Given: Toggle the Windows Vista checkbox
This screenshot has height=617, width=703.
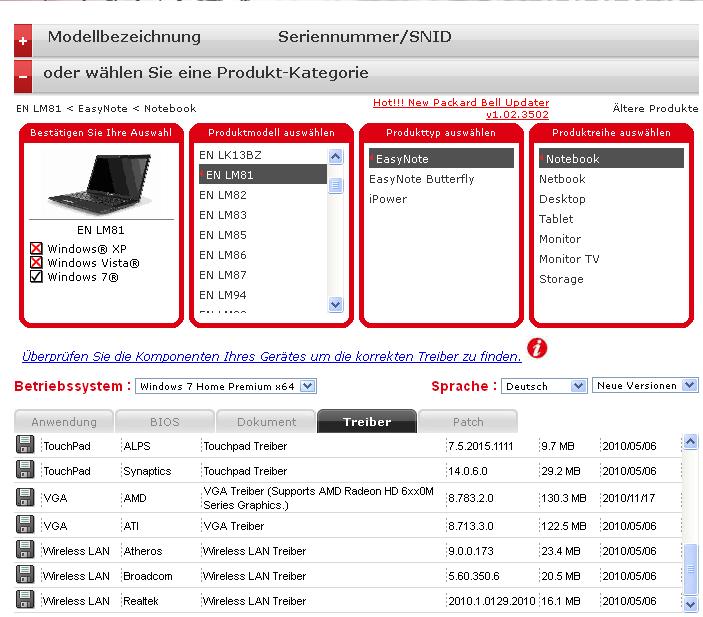Looking at the screenshot, I should (36, 262).
